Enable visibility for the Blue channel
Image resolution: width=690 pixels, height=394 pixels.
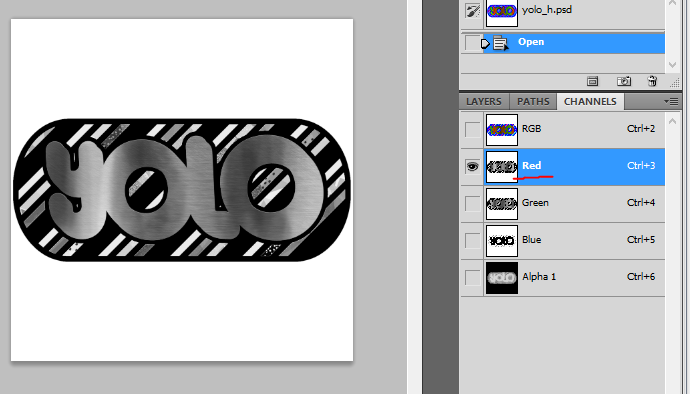(x=473, y=240)
